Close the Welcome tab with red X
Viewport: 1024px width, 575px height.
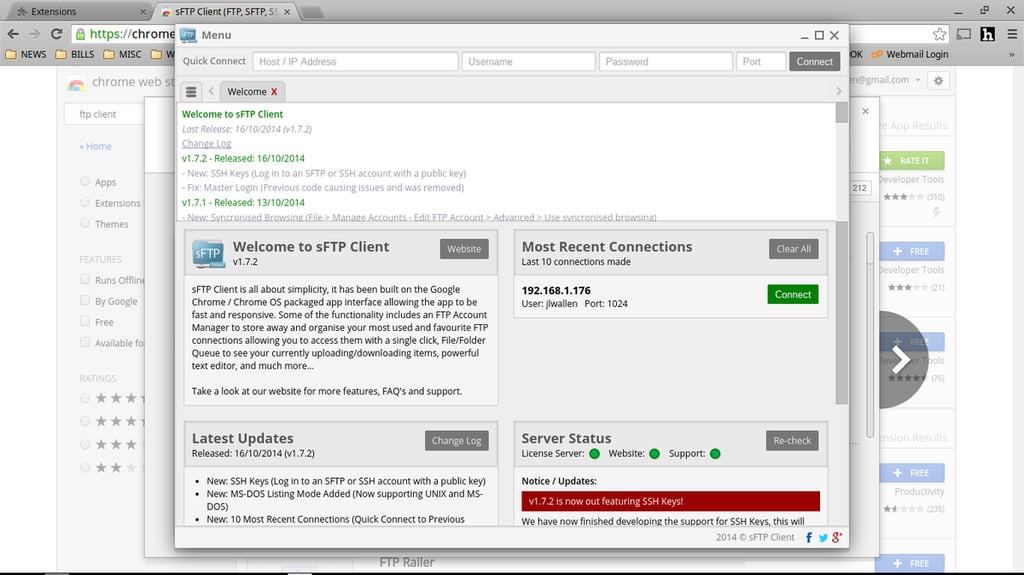point(274,92)
